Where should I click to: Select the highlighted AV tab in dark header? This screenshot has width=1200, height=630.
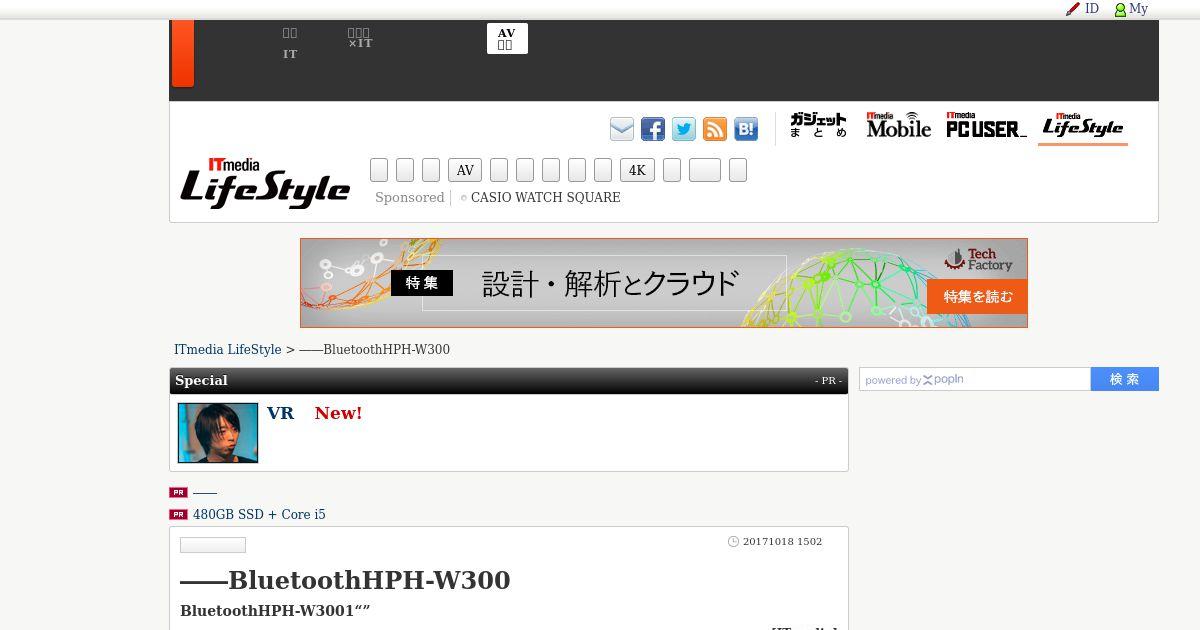pyautogui.click(x=507, y=39)
